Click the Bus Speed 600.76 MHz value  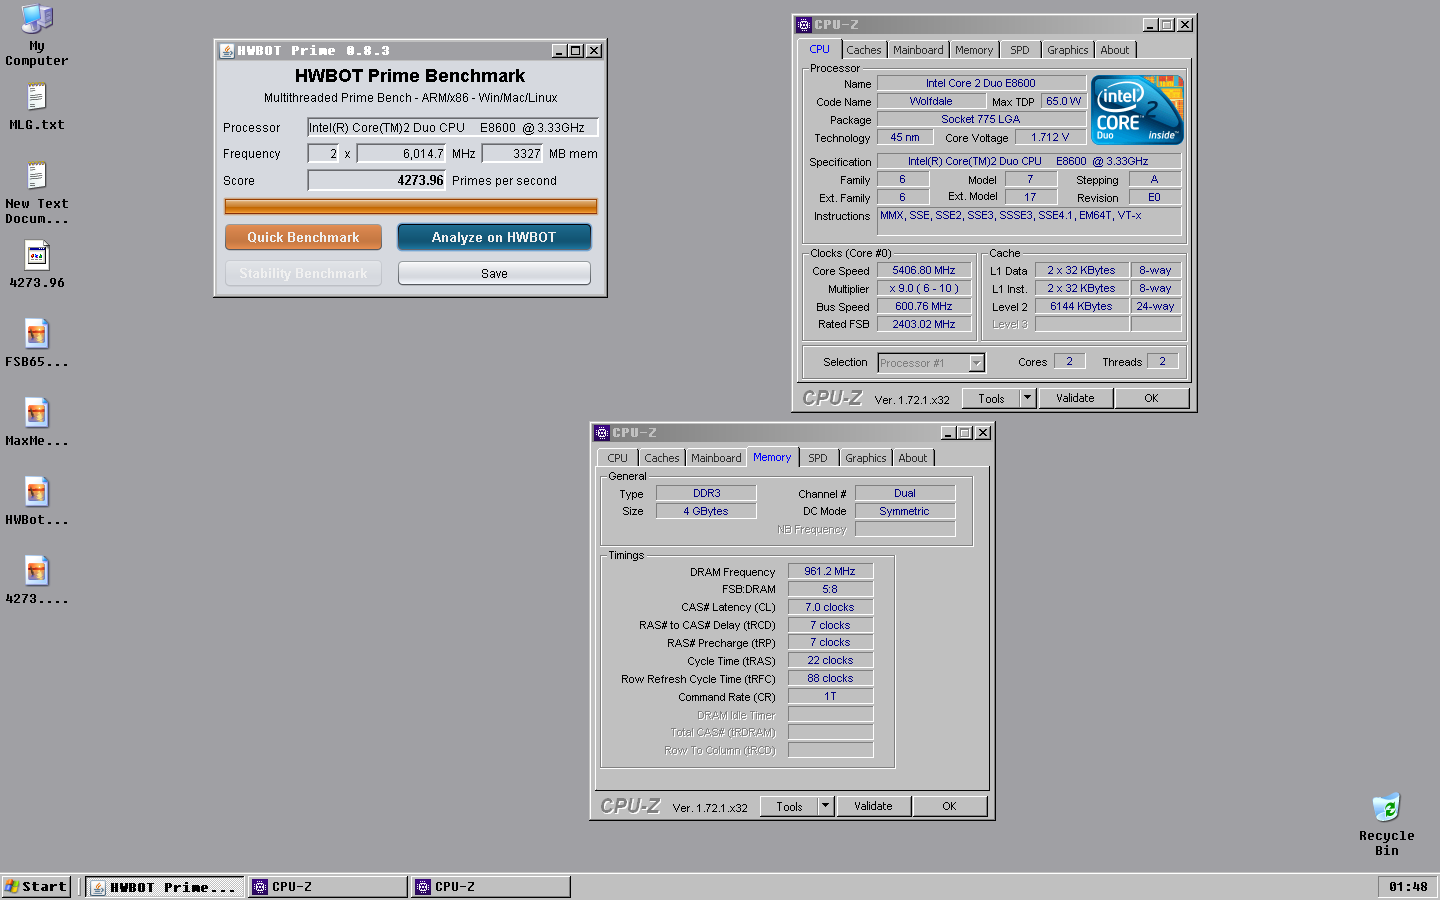pyautogui.click(x=924, y=306)
